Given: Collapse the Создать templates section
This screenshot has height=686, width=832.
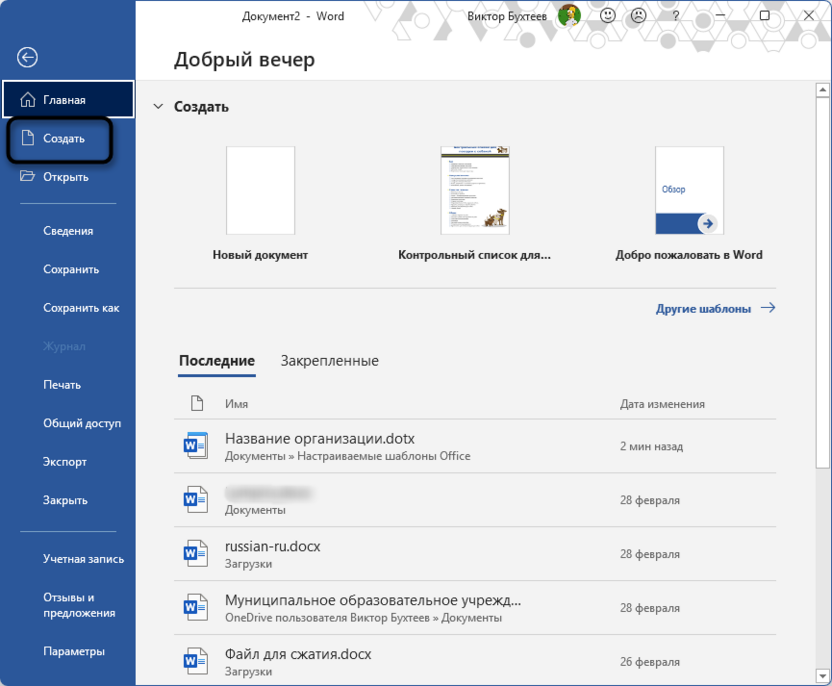Looking at the screenshot, I should pyautogui.click(x=157, y=106).
